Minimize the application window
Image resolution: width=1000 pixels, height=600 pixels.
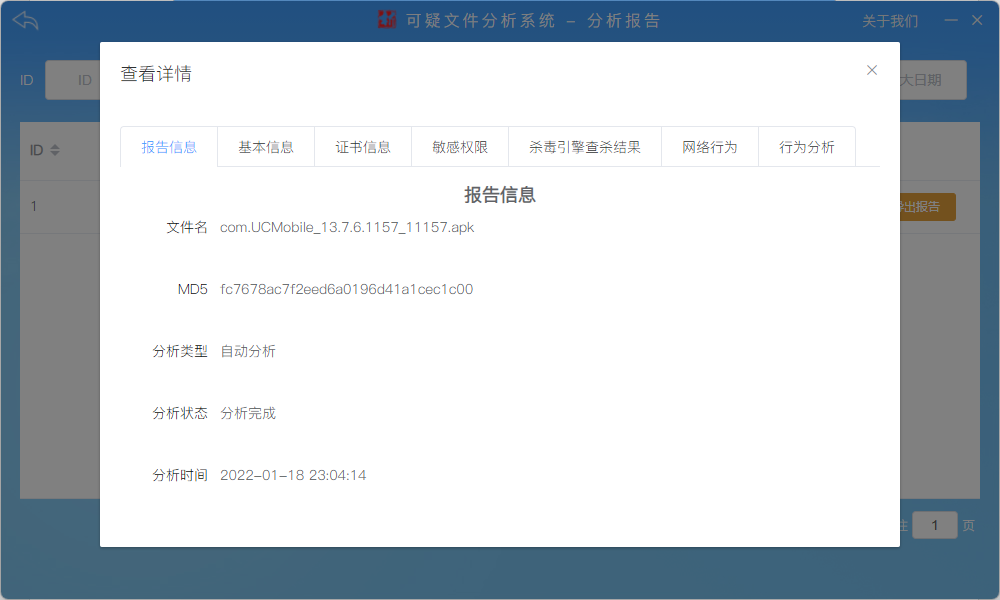click(951, 20)
